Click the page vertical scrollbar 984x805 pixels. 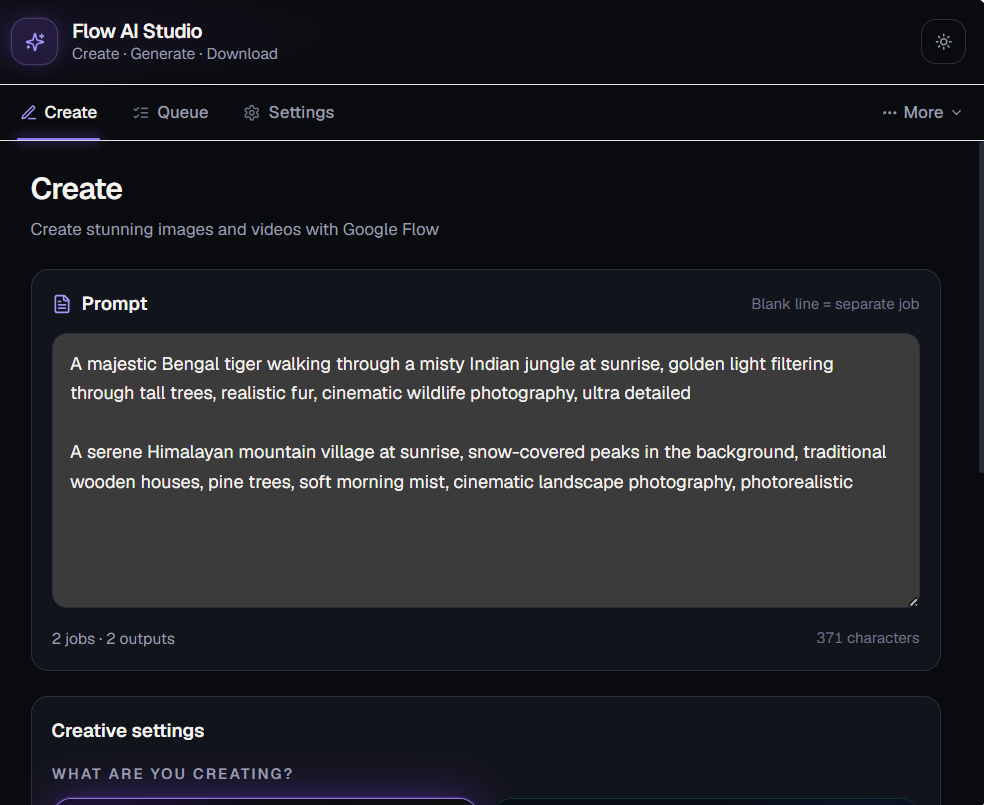(x=981, y=307)
